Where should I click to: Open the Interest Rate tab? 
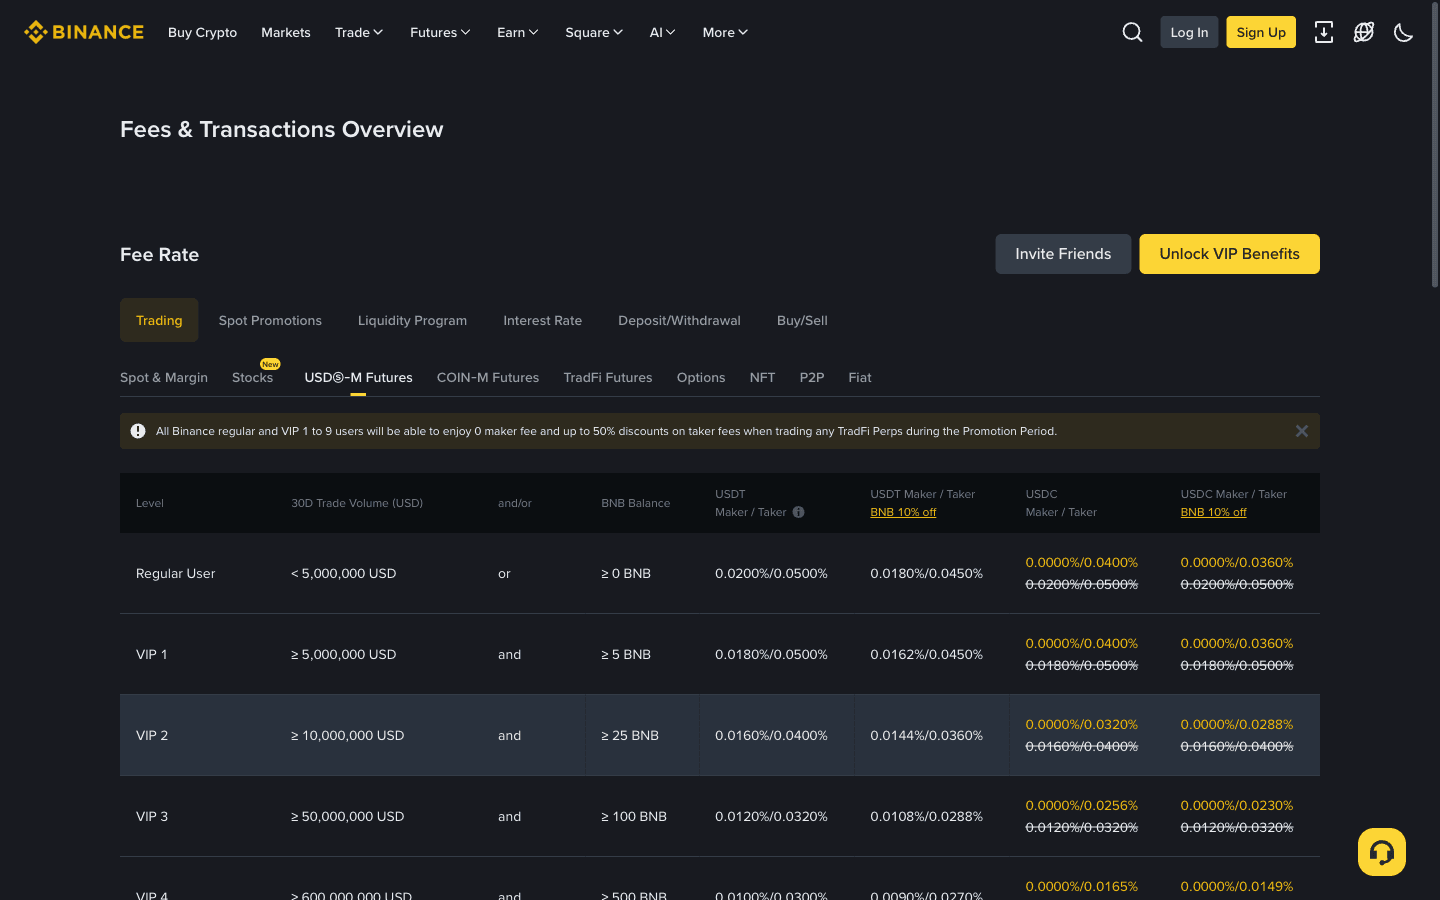(542, 320)
